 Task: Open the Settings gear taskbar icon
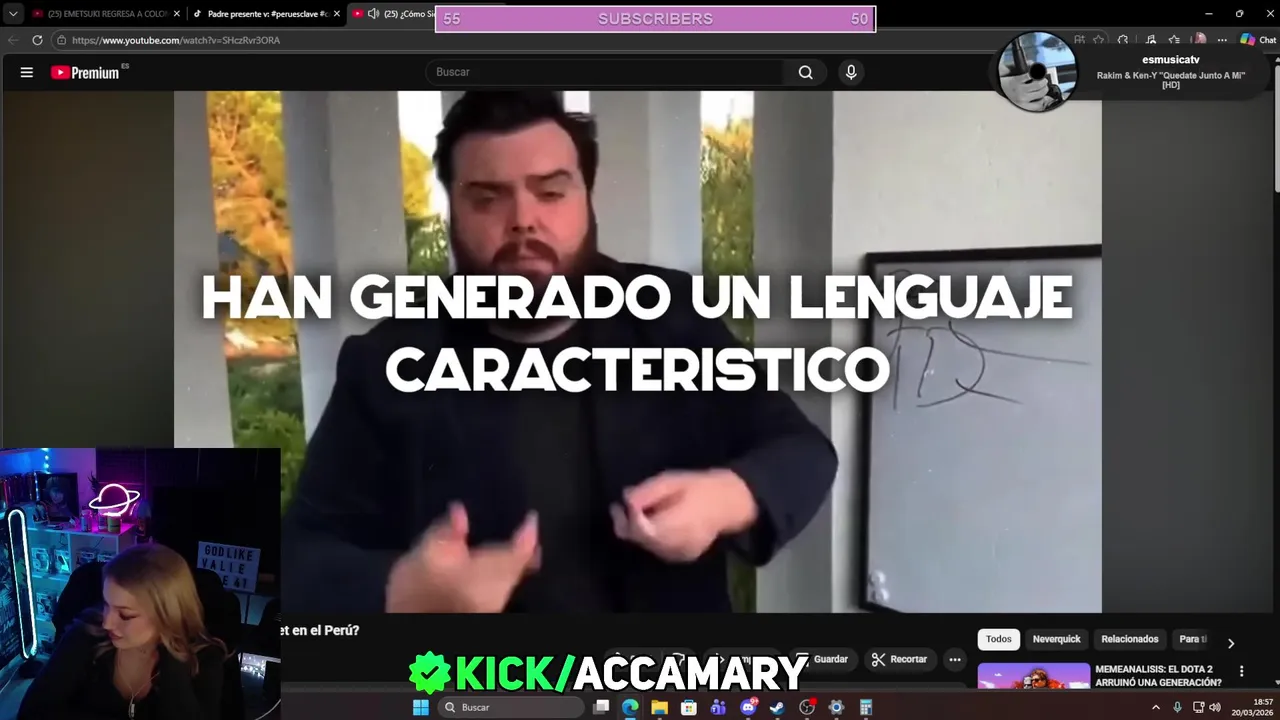pyautogui.click(x=837, y=707)
